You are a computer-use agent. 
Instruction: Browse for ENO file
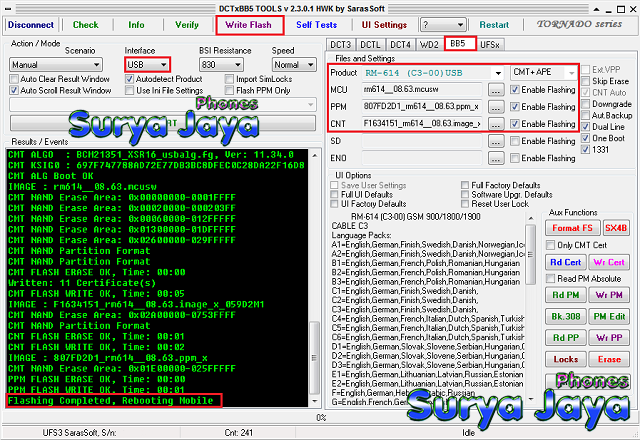pos(496,158)
